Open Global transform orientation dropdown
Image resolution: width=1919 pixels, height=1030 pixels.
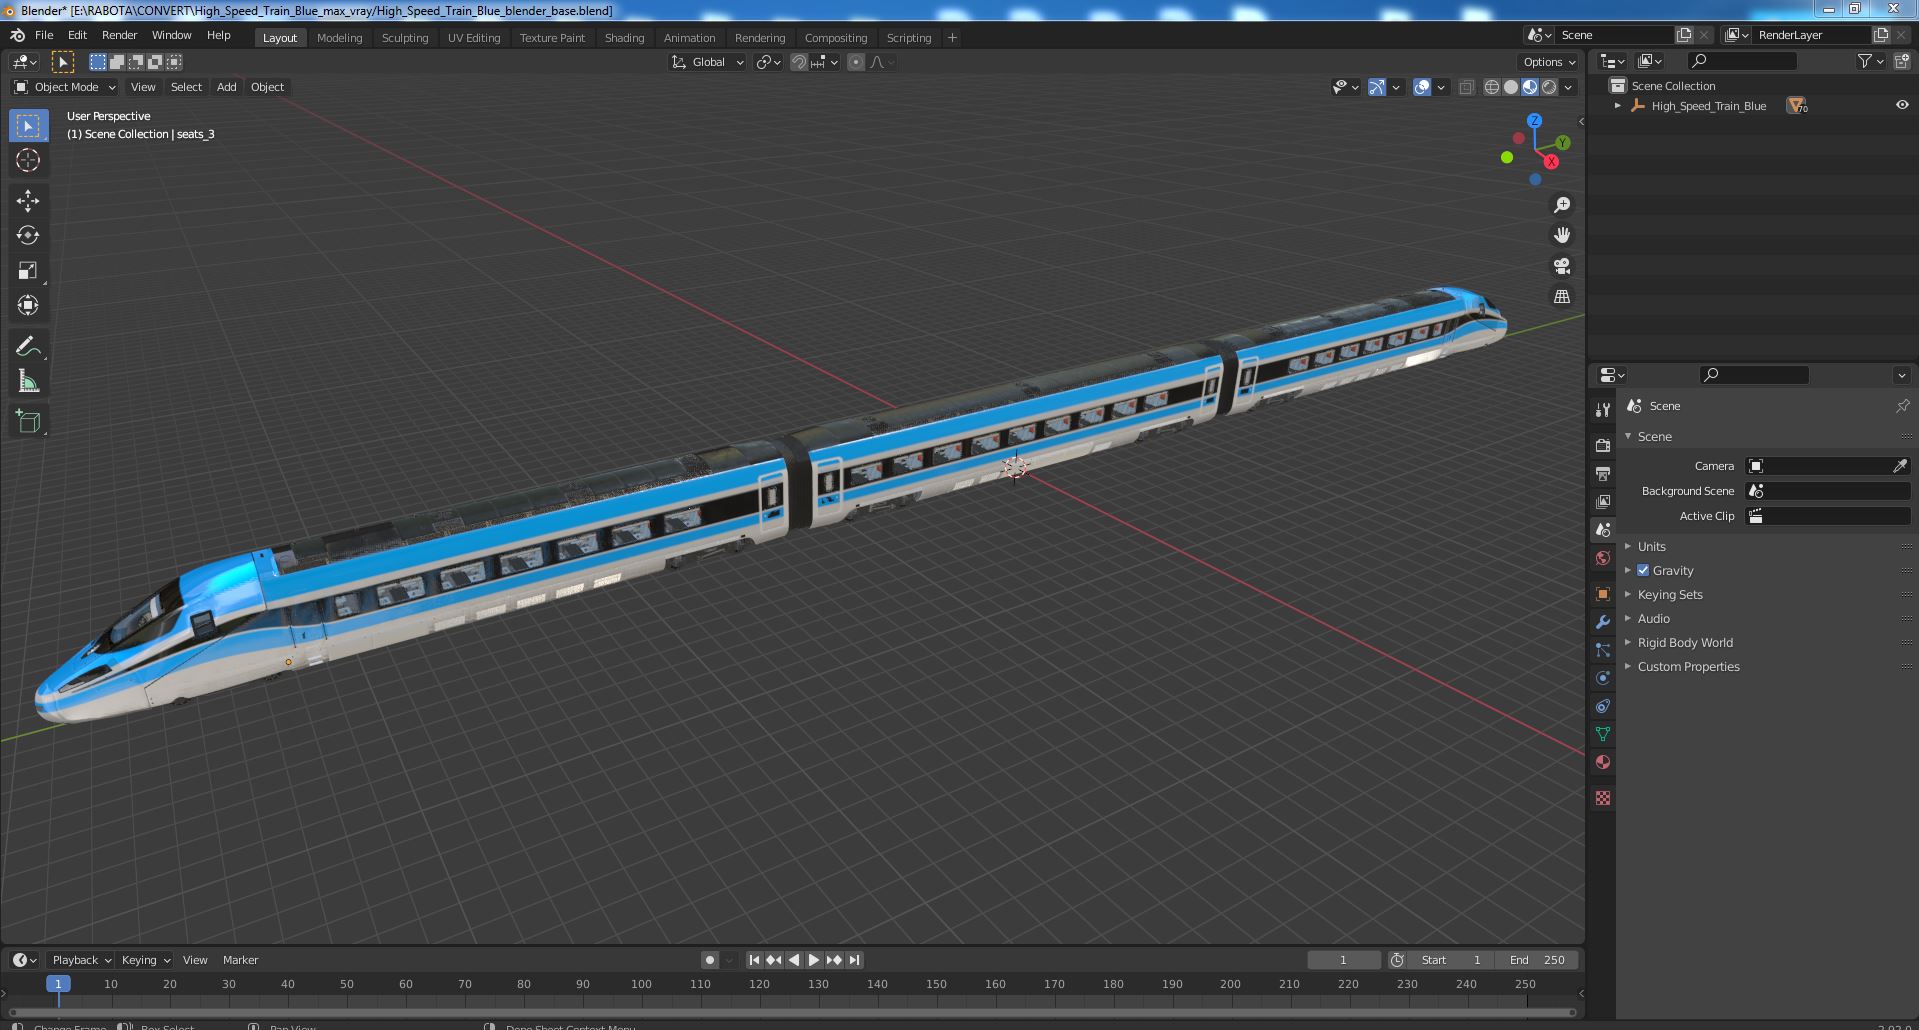(x=708, y=62)
